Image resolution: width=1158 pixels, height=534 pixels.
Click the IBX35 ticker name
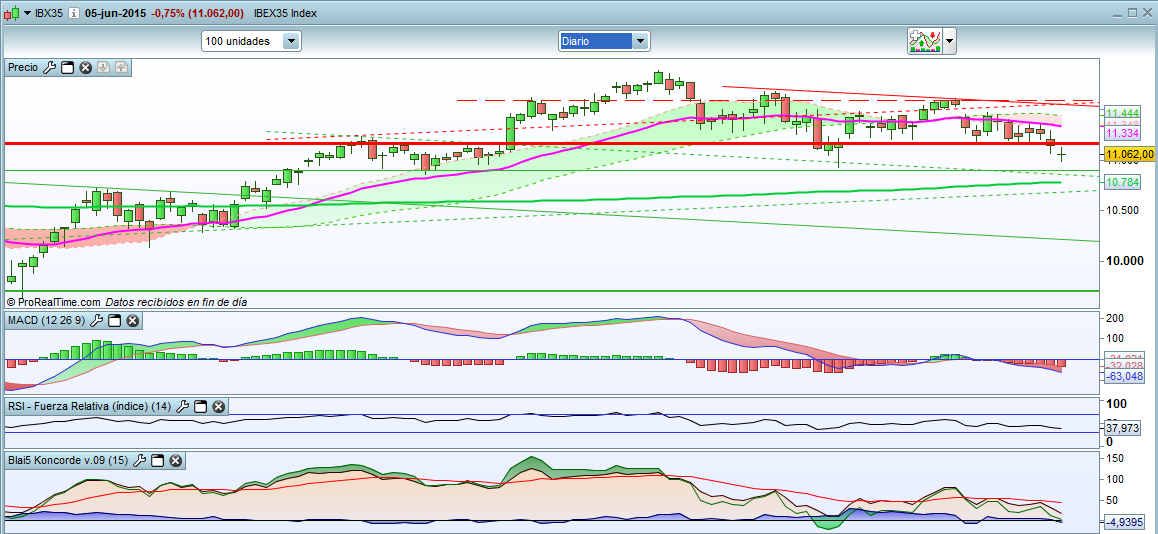49,13
